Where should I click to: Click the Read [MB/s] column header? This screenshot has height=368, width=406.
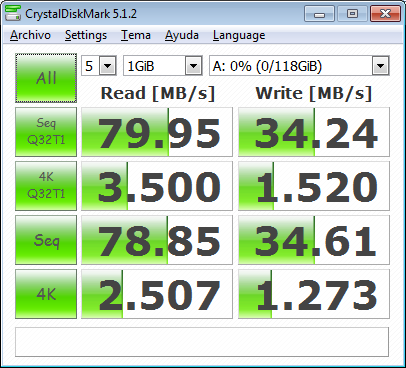[158, 93]
